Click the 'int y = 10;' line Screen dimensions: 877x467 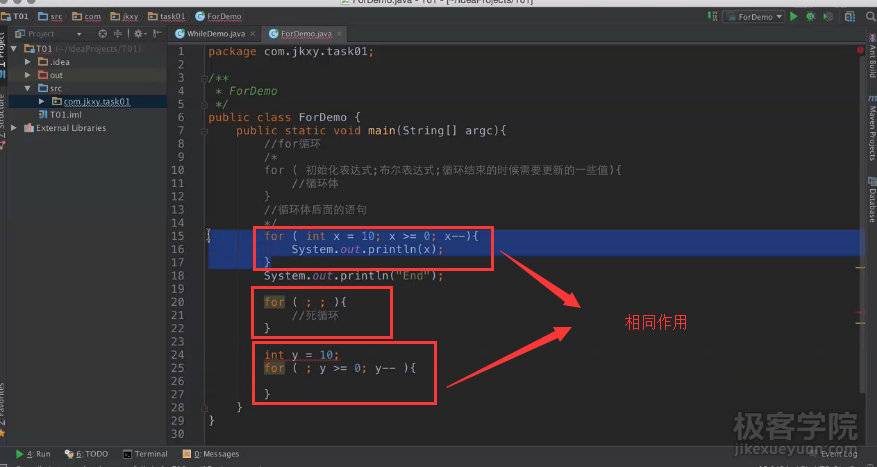point(301,355)
